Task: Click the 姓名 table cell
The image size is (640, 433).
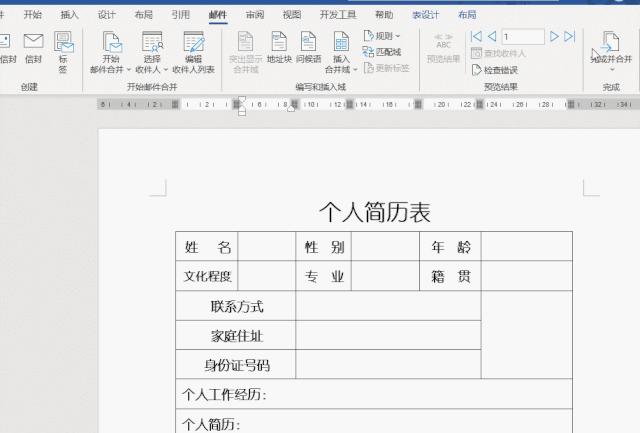Action: point(207,247)
